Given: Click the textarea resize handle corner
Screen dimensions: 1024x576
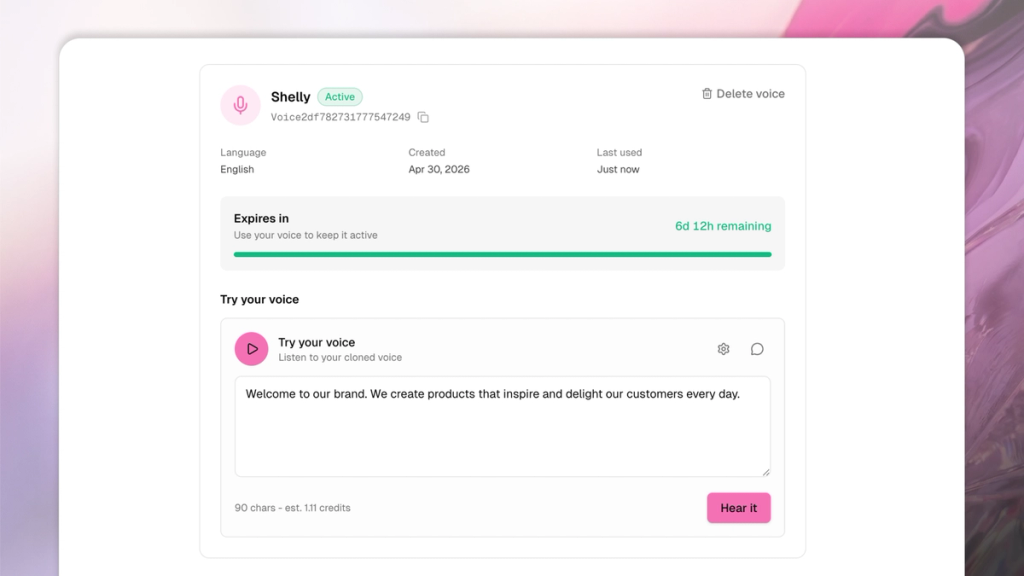Looking at the screenshot, I should point(767,471).
